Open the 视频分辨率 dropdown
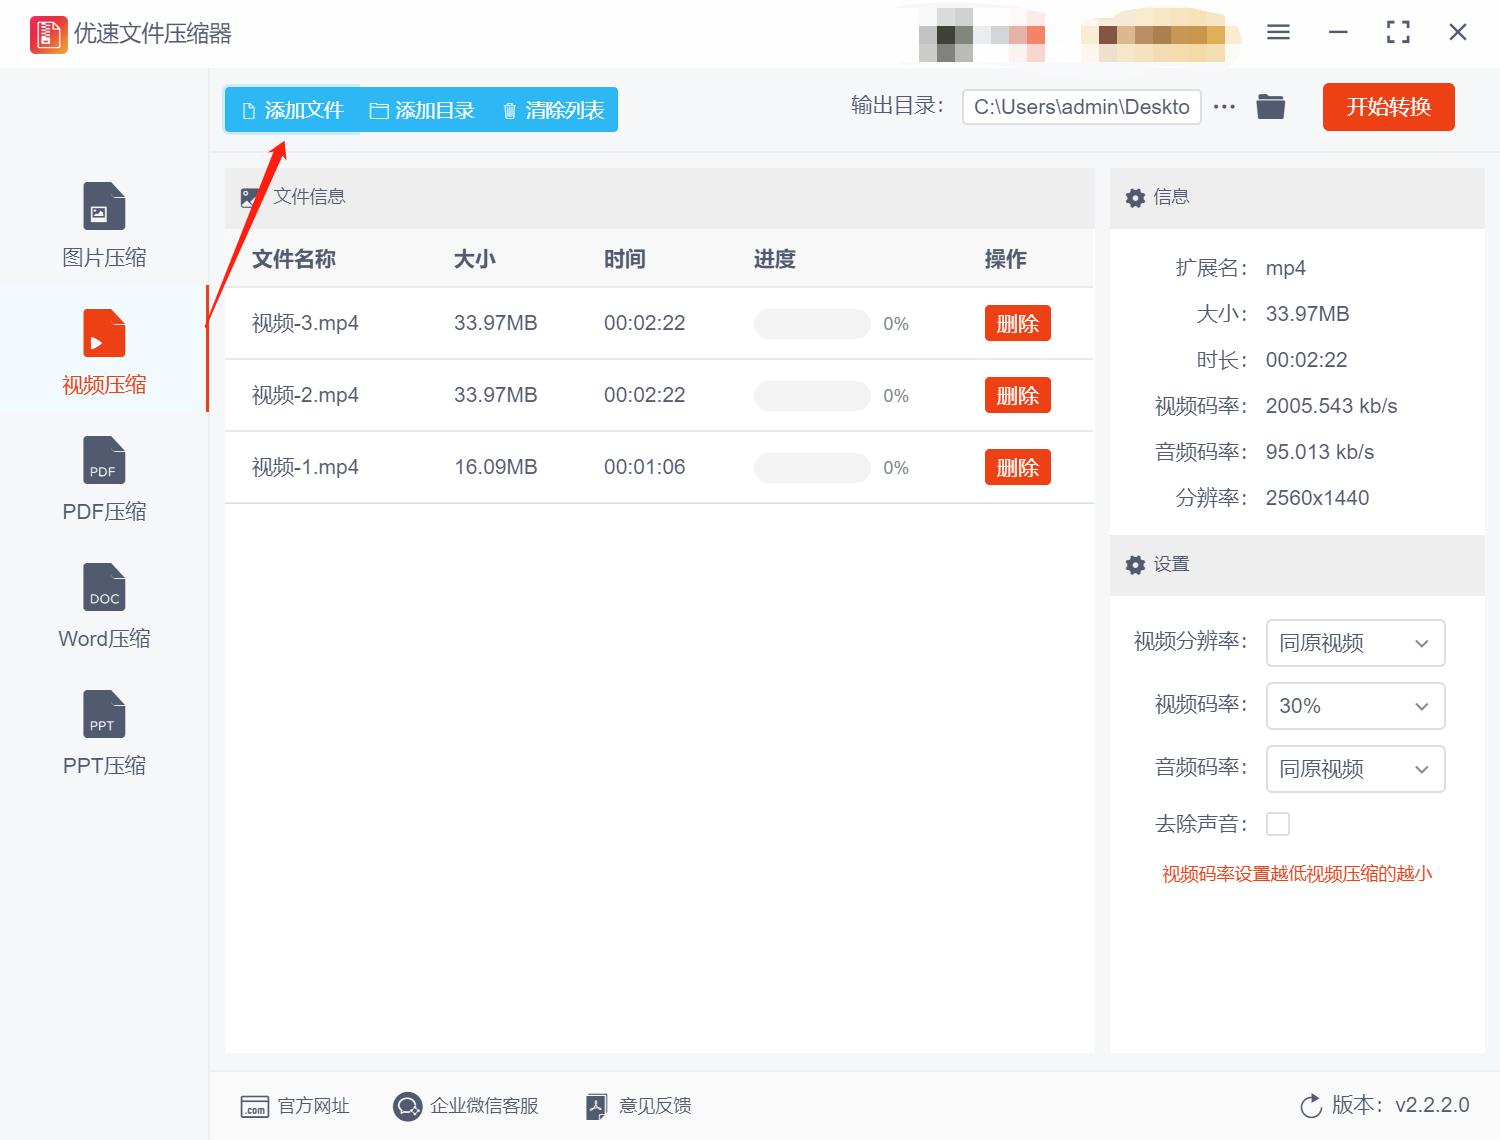This screenshot has width=1500, height=1140. click(1355, 643)
